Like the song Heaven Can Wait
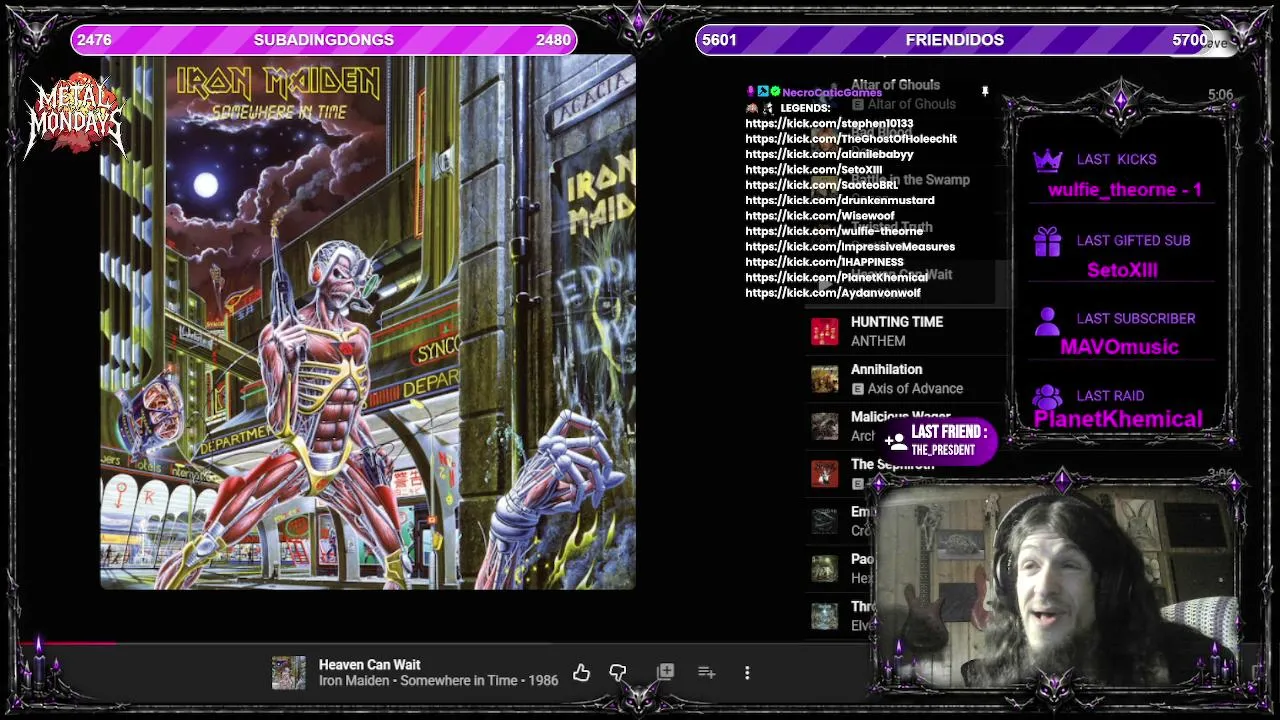 [x=581, y=673]
